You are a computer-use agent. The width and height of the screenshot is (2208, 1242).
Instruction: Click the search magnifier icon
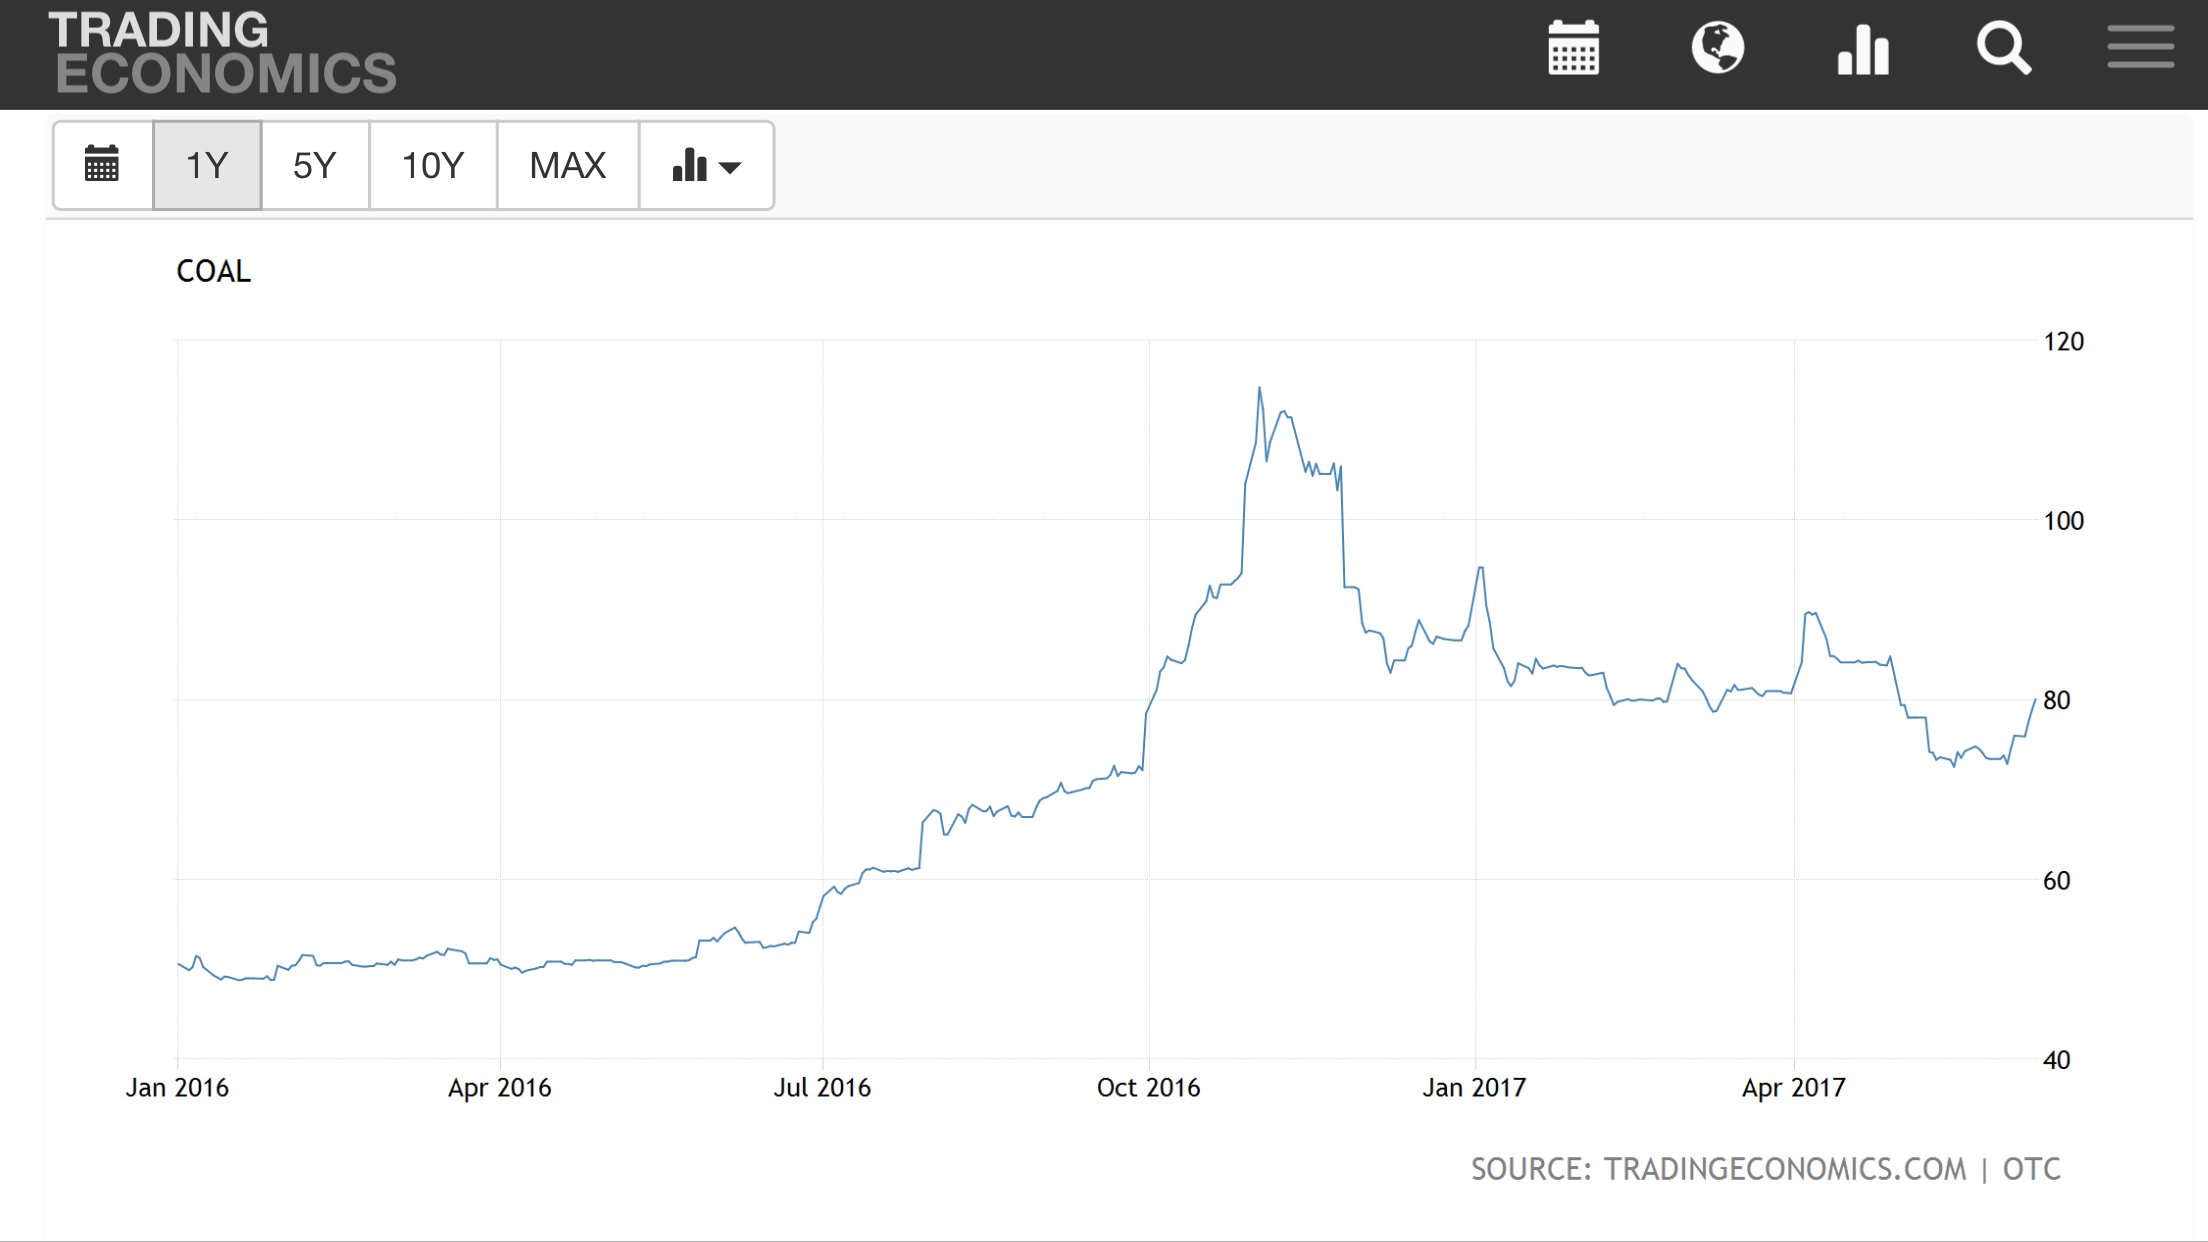[x=2003, y=49]
